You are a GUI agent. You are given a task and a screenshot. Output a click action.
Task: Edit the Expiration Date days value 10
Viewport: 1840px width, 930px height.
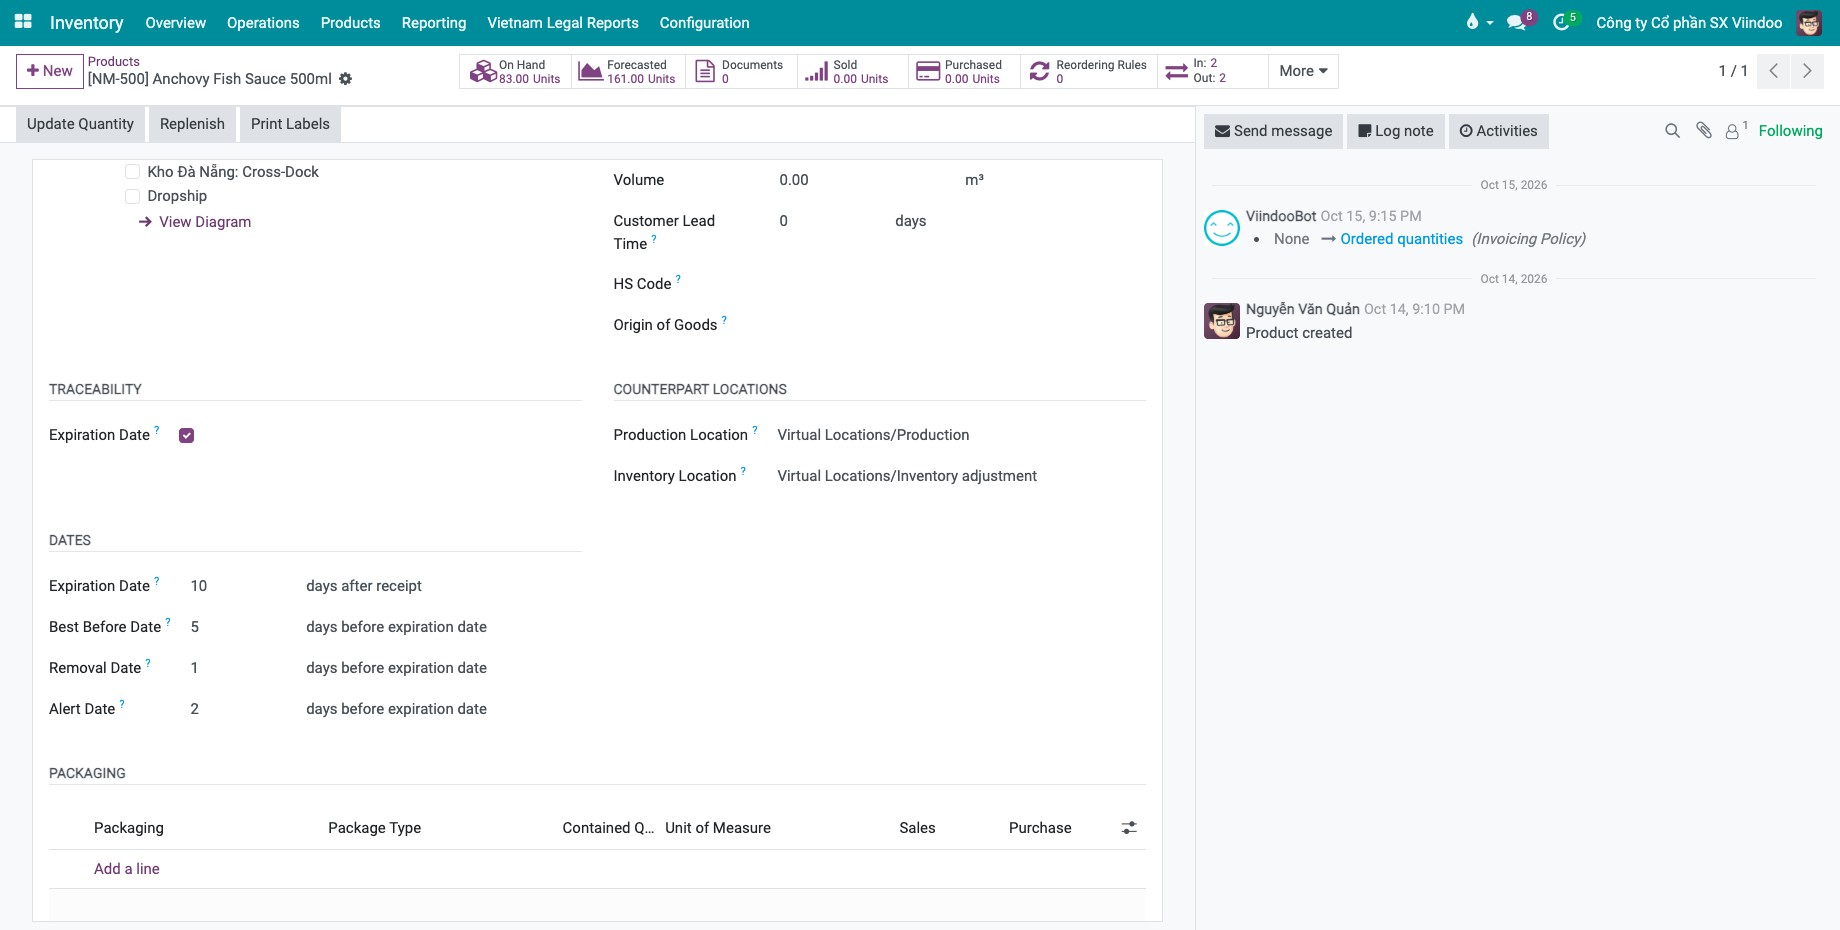pos(239,586)
